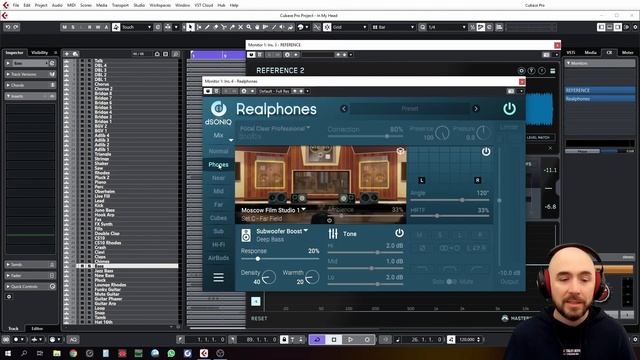Click the Cubase icon in the taskbar

(204, 353)
